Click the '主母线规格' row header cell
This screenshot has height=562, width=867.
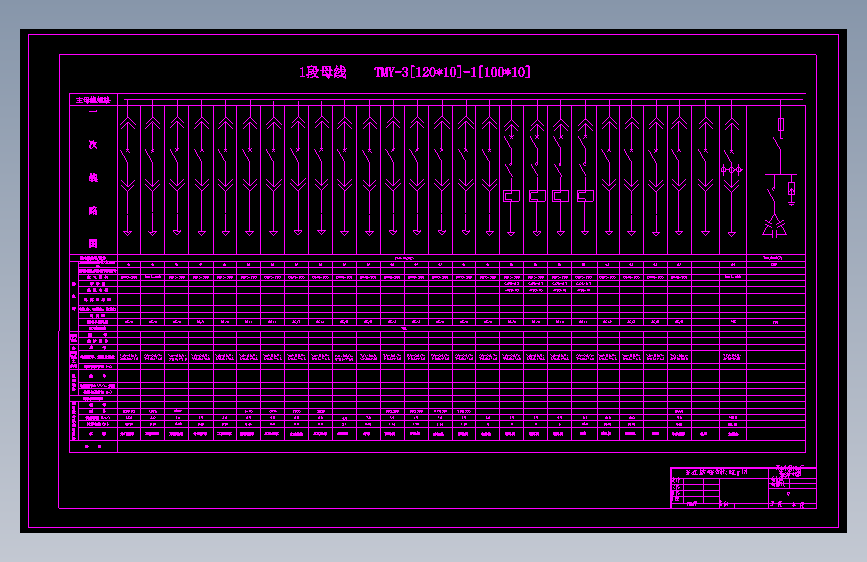coord(93,100)
